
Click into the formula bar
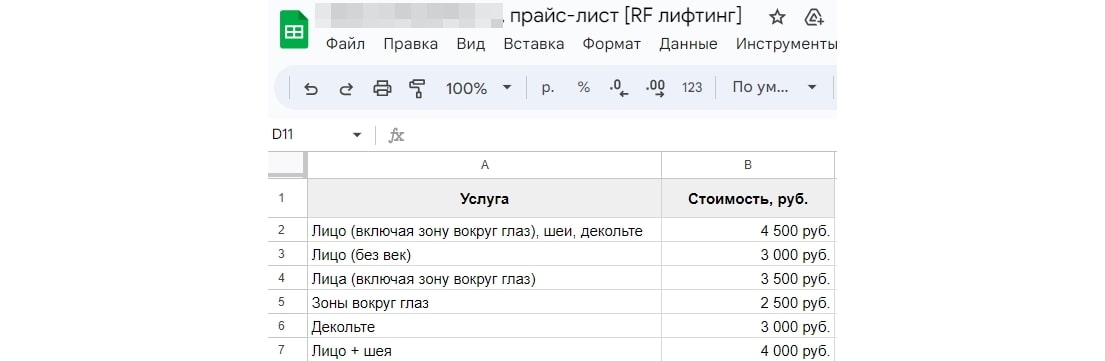[620, 135]
